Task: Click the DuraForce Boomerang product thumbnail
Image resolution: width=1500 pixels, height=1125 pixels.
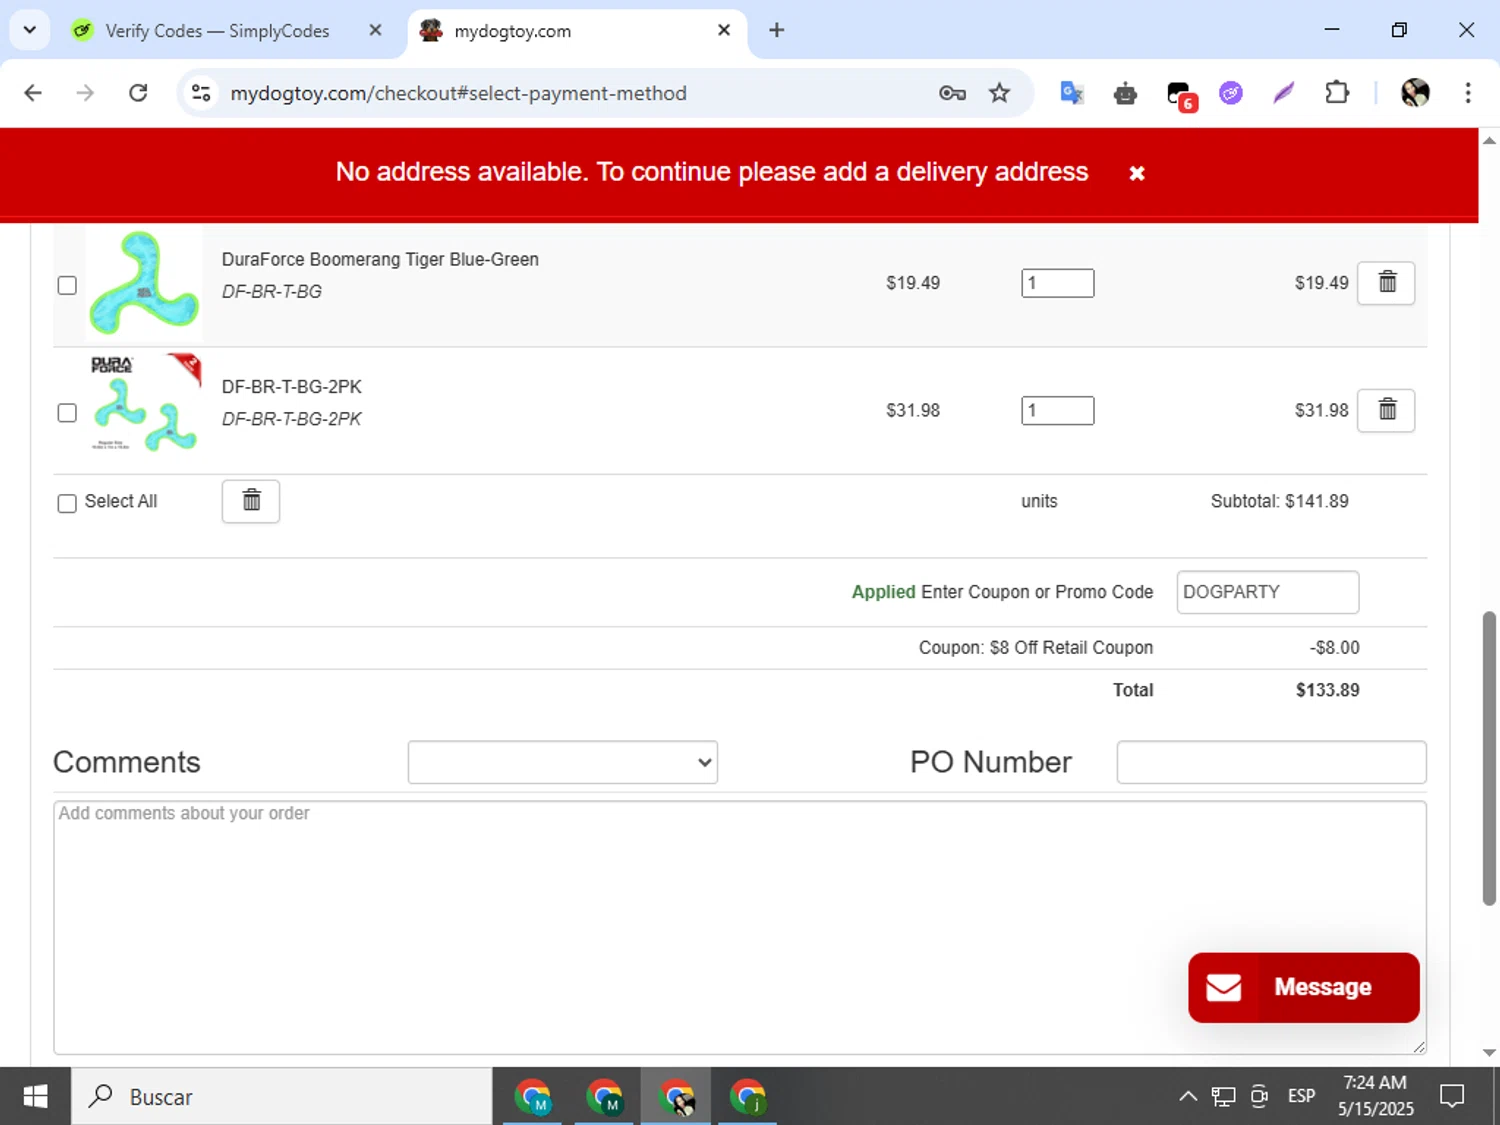Action: pos(144,283)
